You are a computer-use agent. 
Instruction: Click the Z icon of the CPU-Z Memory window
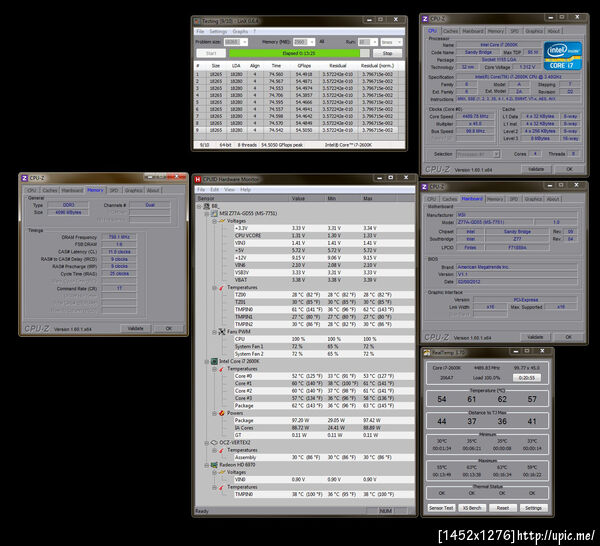pos(25,178)
